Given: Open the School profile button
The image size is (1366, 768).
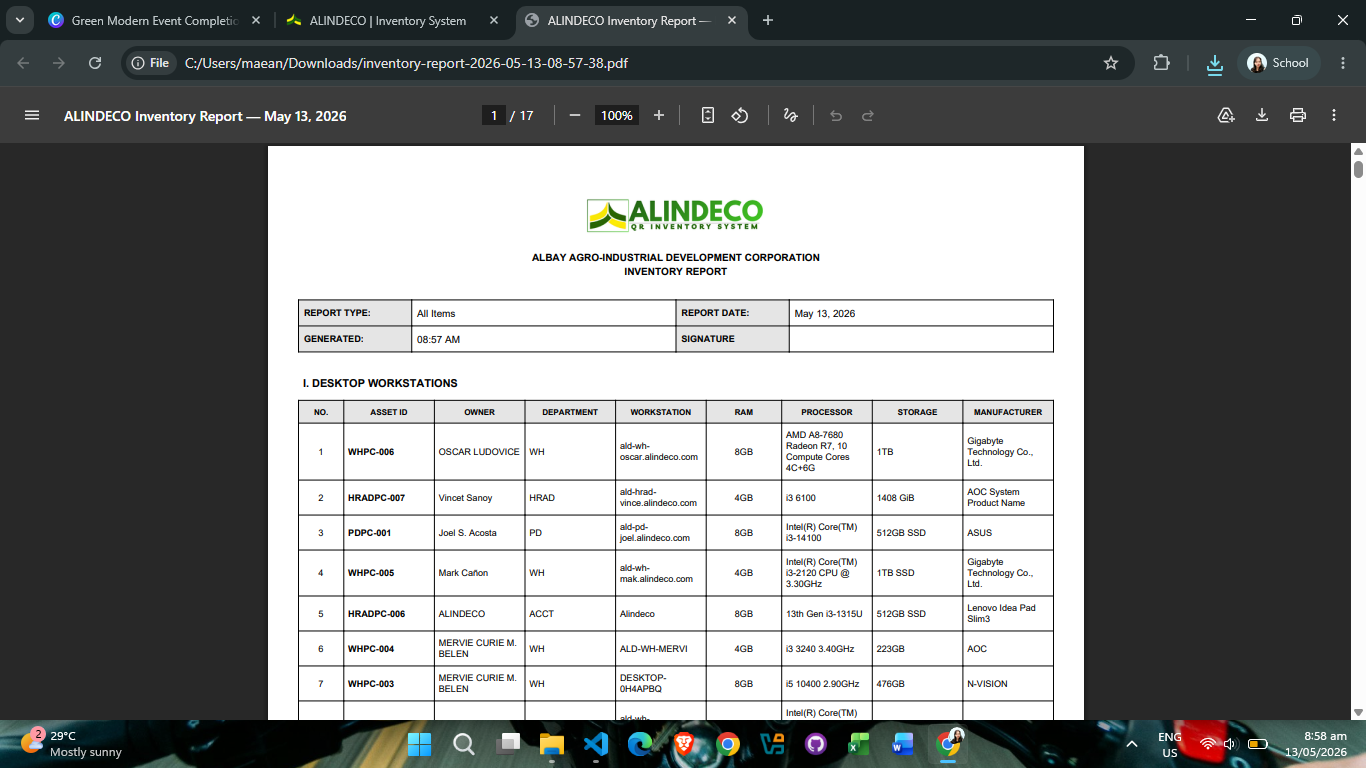Looking at the screenshot, I should [x=1278, y=63].
